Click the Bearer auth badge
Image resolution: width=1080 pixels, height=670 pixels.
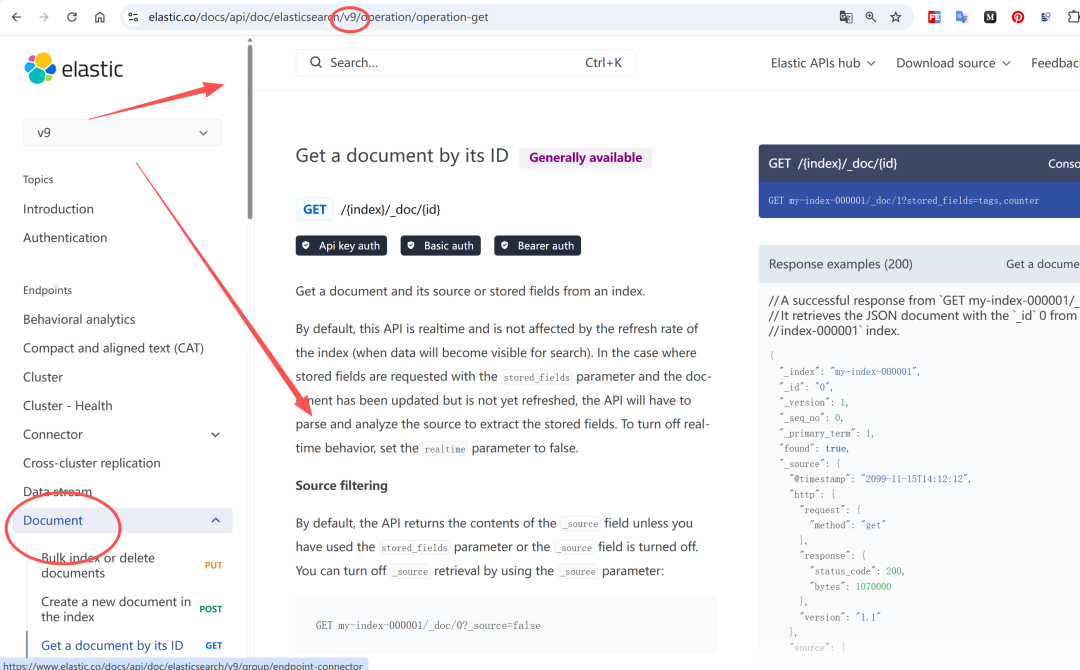click(537, 246)
